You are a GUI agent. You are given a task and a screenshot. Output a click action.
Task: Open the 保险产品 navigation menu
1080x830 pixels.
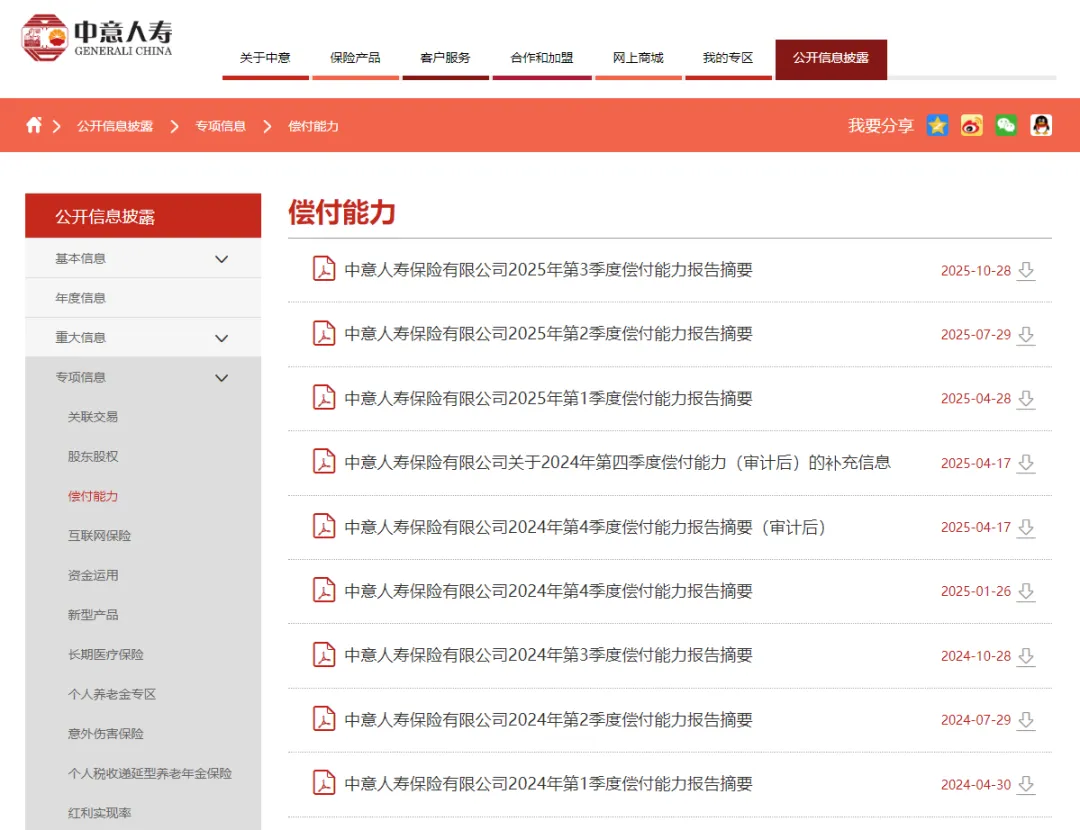[355, 58]
